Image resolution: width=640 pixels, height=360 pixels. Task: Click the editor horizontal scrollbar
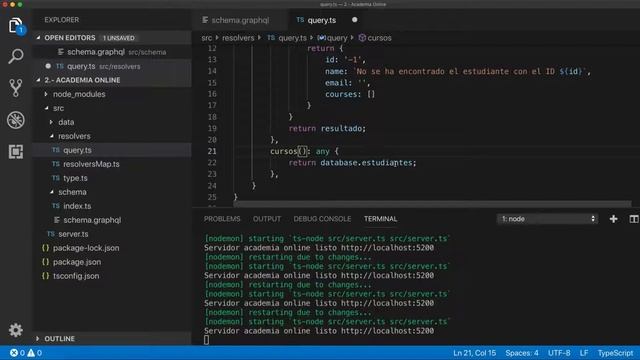coord(432,203)
